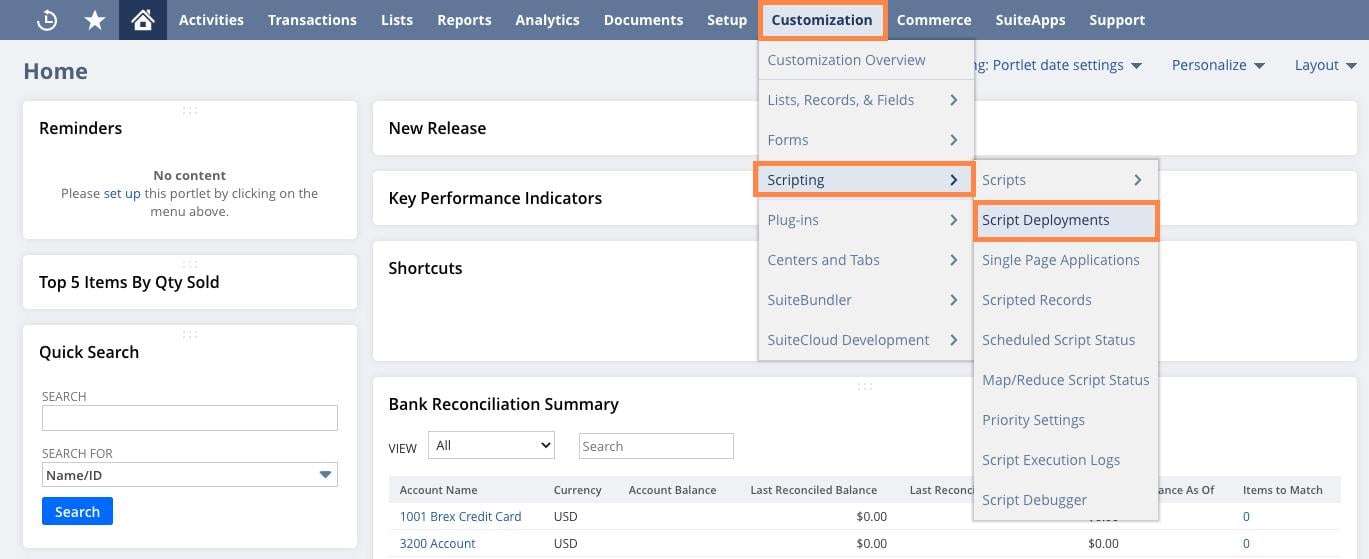Viewport: 1369px width, 559px height.
Task: Open Script Execution Logs menu item
Action: [x=1050, y=460]
